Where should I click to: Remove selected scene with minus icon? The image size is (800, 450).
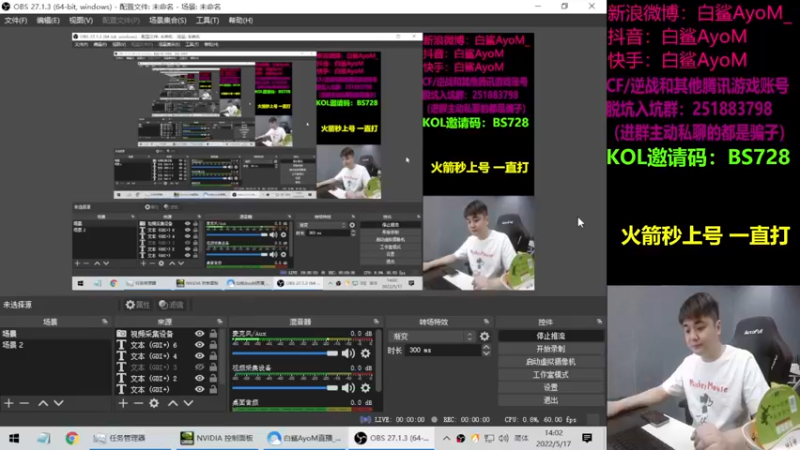[x=24, y=403]
